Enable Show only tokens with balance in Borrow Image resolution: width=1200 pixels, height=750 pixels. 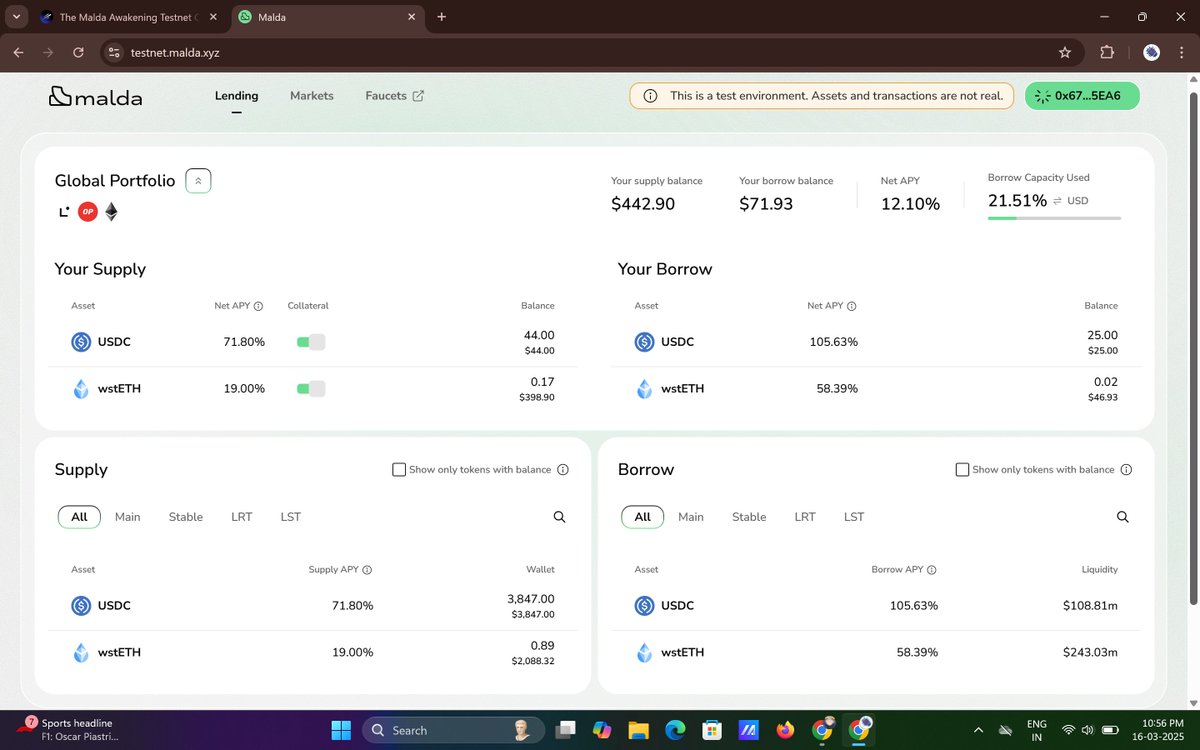coord(962,469)
